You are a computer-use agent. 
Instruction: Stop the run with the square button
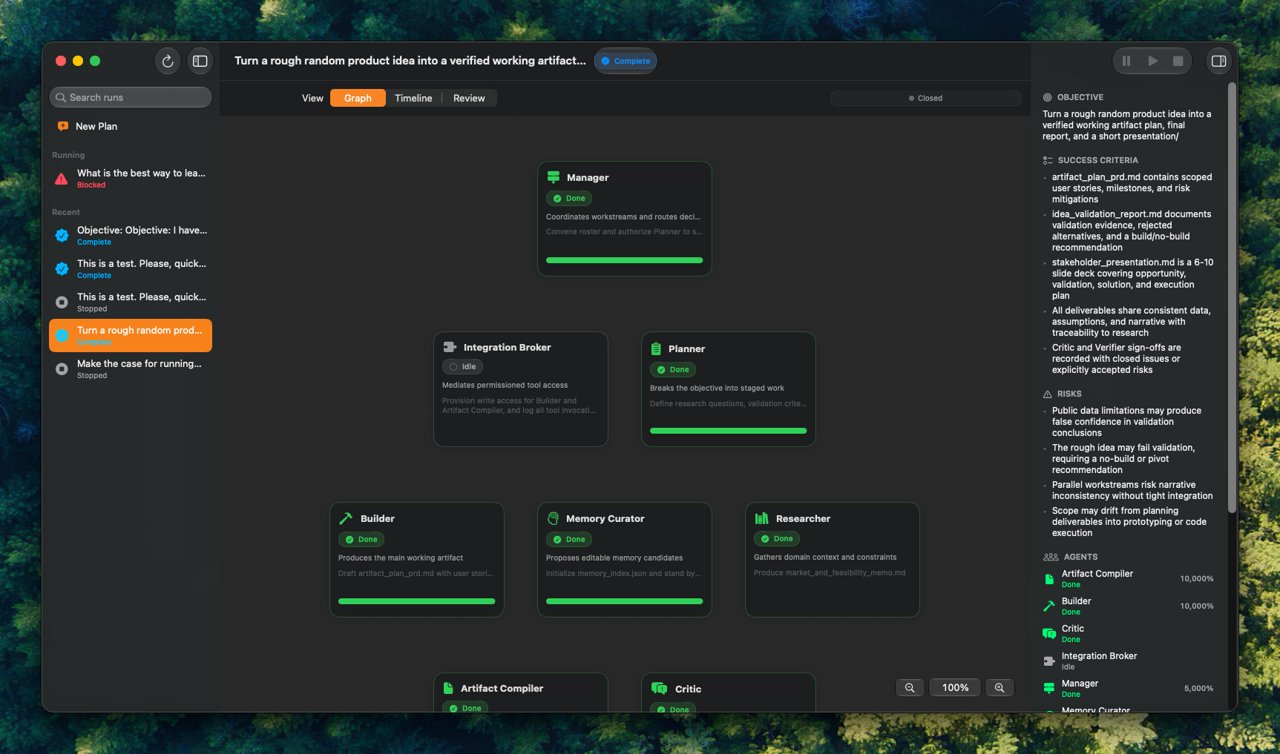(x=1178, y=61)
